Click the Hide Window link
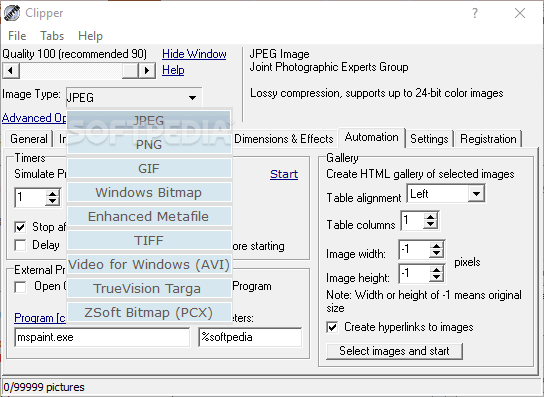Image resolution: width=544 pixels, height=397 pixels. tap(194, 54)
